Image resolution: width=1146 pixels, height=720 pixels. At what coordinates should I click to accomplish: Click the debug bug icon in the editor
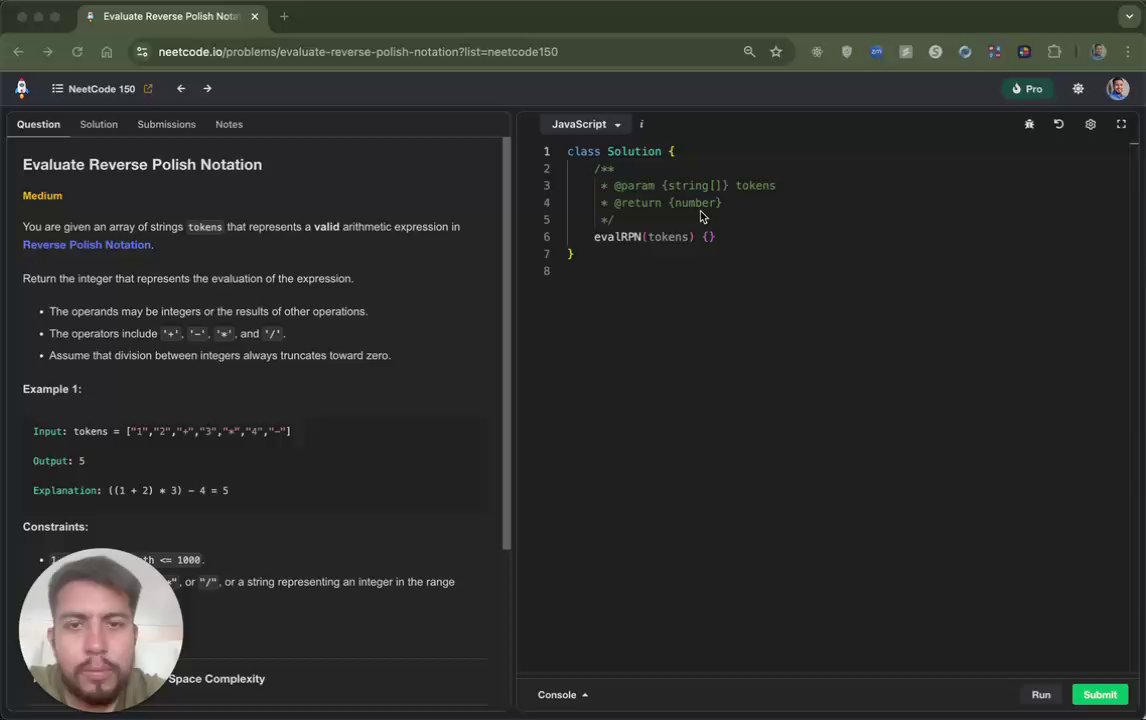1029,124
